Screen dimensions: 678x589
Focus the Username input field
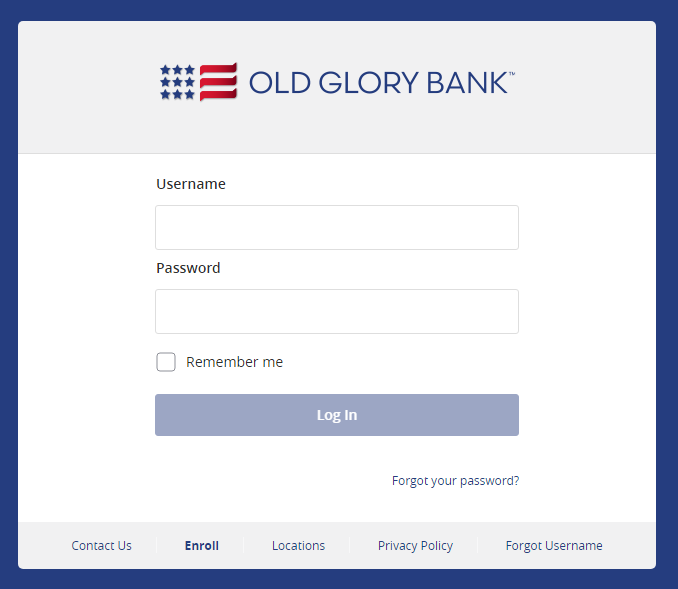click(337, 227)
